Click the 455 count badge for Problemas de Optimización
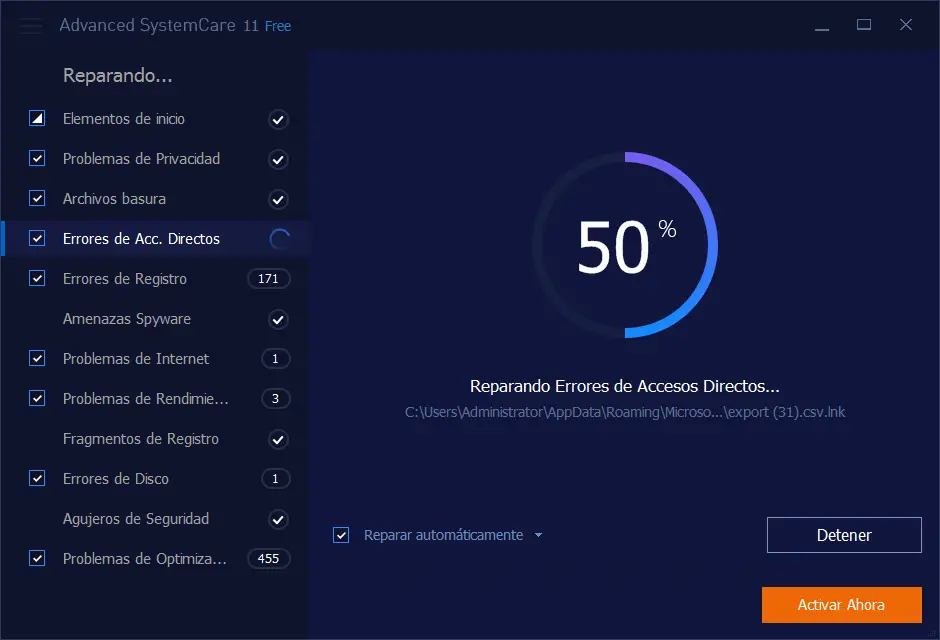 [x=269, y=559]
